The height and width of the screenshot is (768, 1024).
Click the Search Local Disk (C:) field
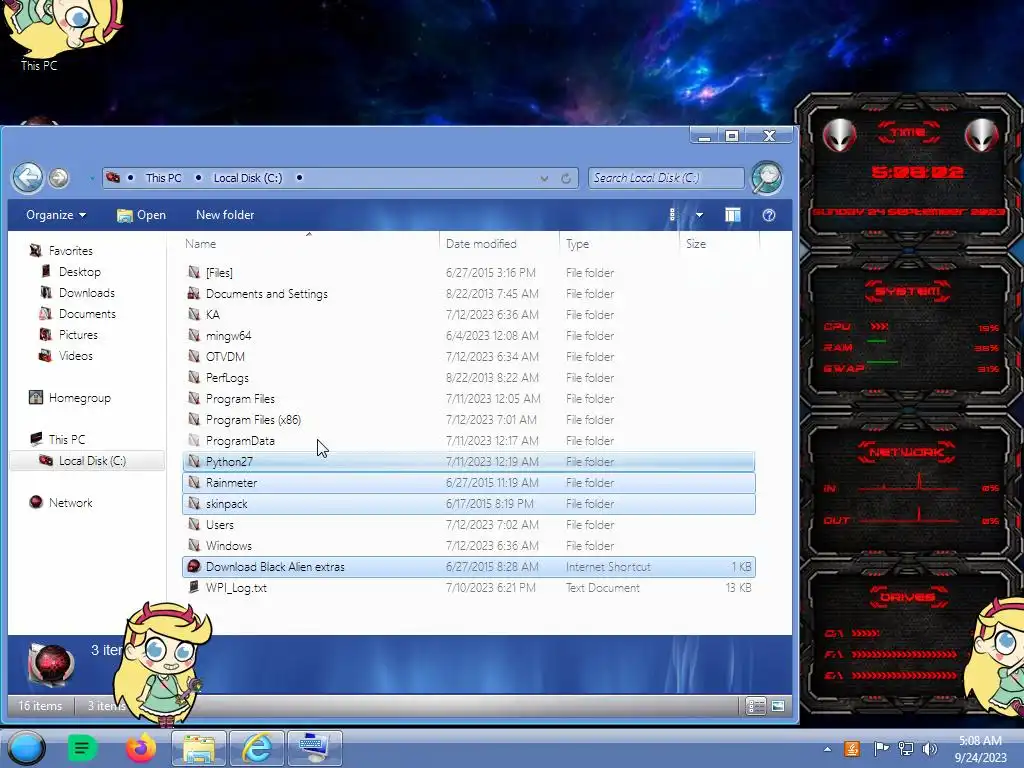(665, 178)
